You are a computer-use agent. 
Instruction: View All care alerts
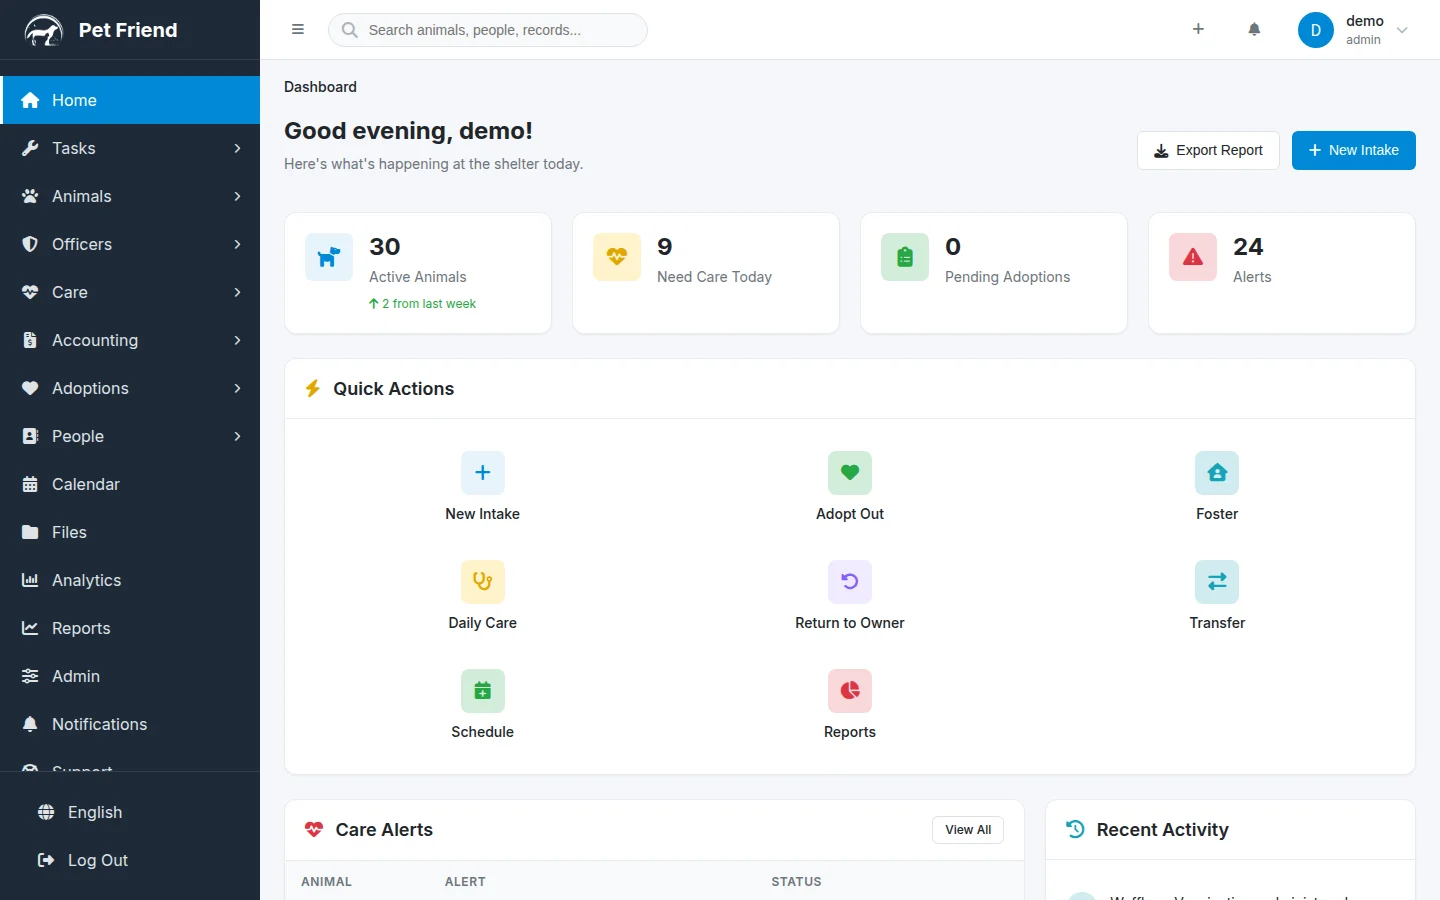point(967,829)
